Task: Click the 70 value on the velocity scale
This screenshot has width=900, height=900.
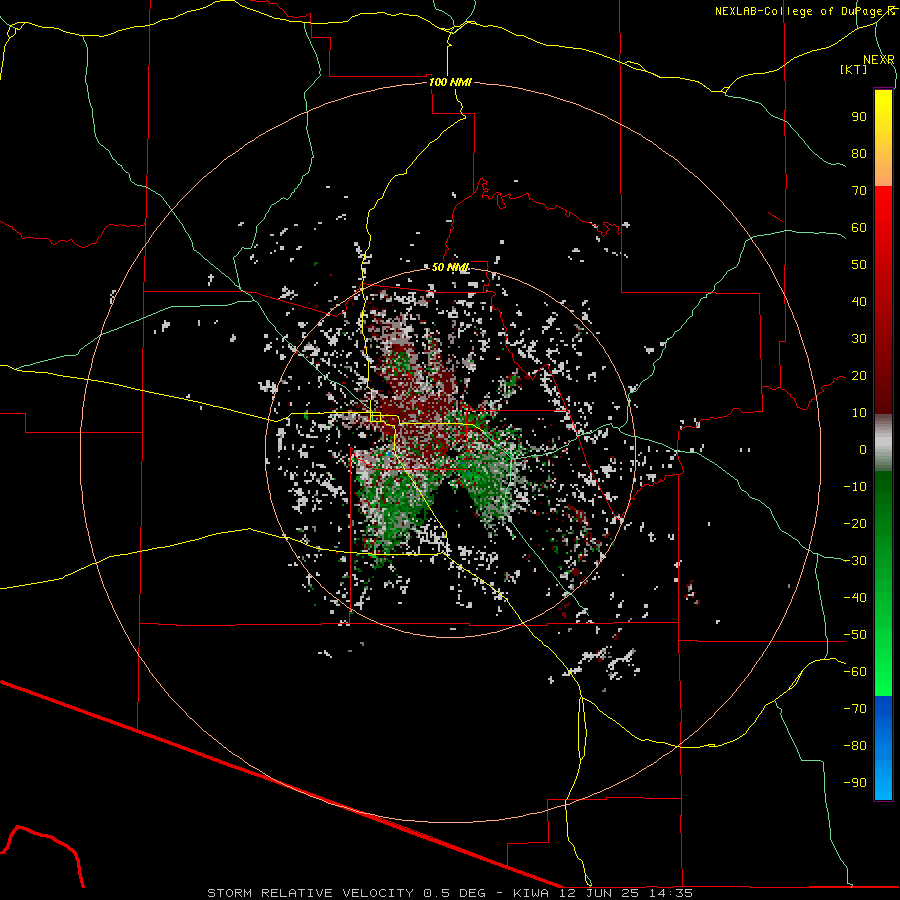Action: [859, 191]
